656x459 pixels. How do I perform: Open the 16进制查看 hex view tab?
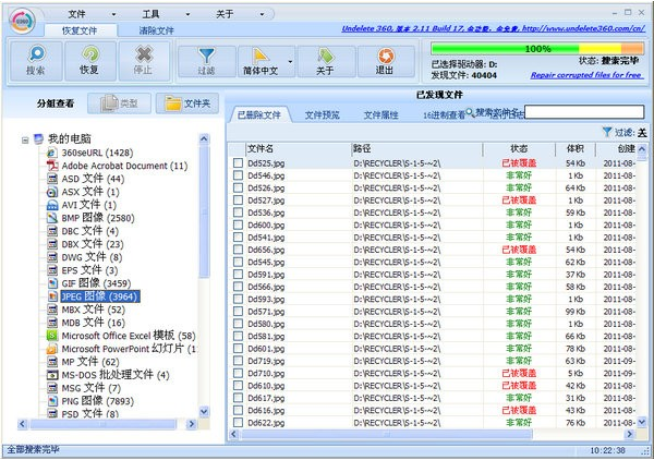(x=443, y=115)
